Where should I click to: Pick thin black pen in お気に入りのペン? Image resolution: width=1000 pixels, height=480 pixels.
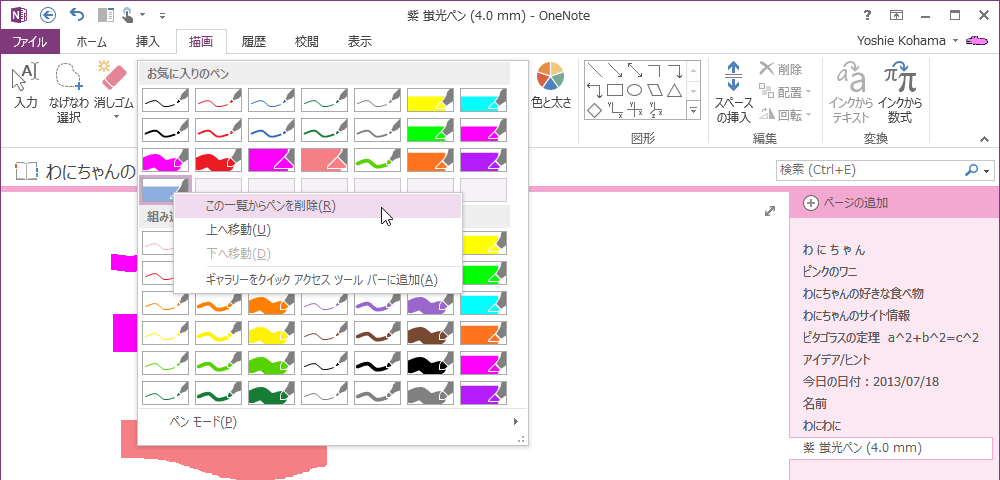pos(165,99)
